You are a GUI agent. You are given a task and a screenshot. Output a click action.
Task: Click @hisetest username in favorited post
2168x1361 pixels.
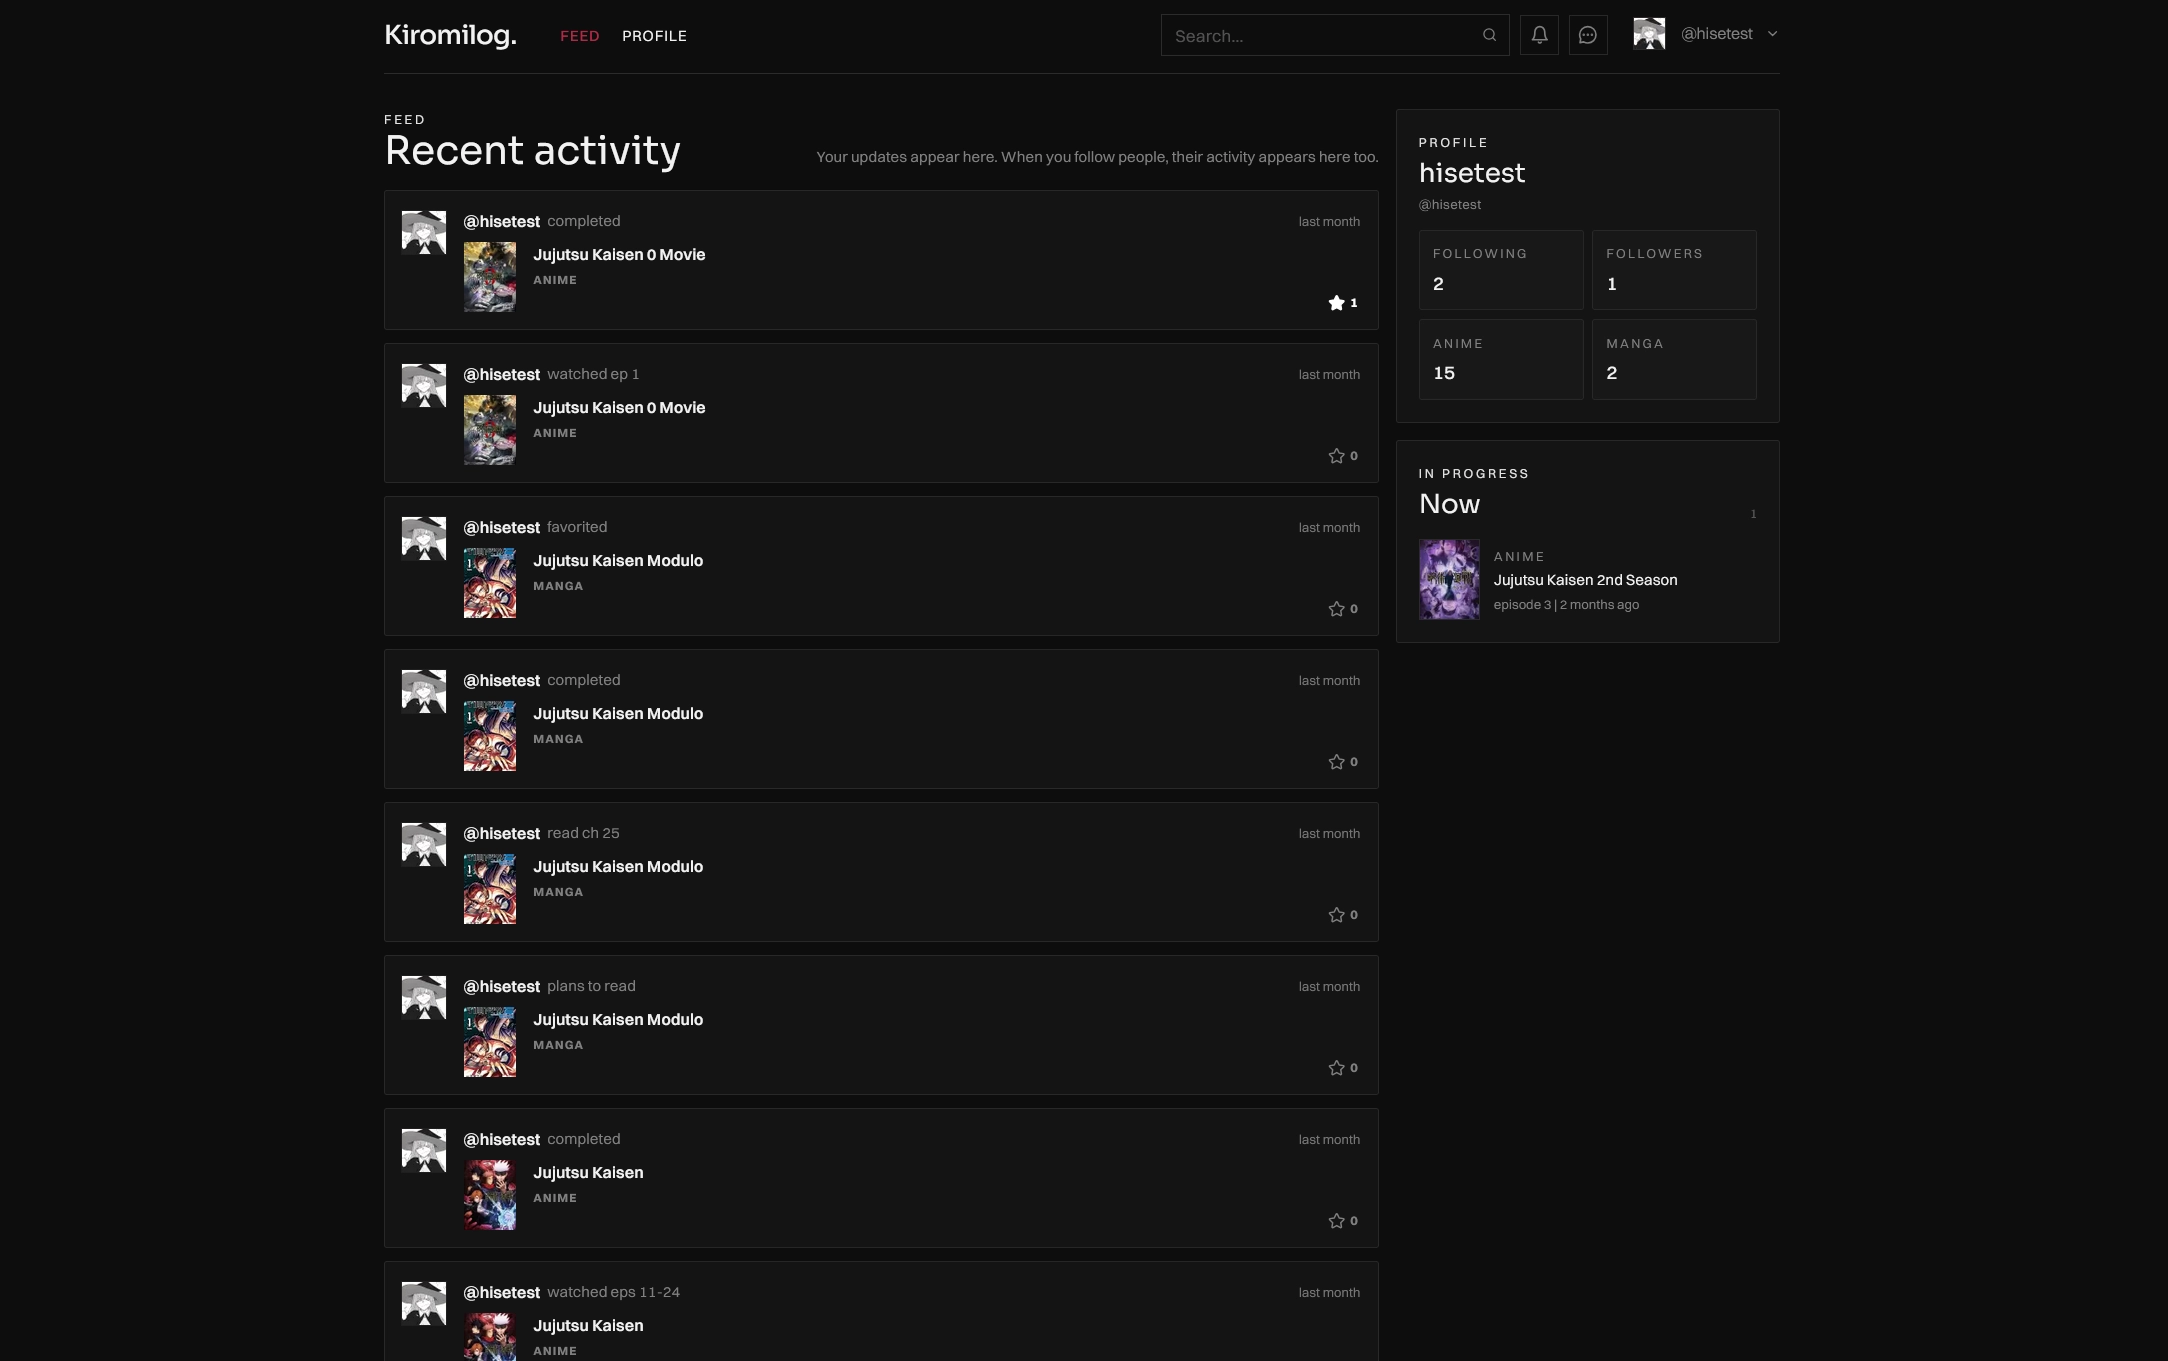click(501, 528)
